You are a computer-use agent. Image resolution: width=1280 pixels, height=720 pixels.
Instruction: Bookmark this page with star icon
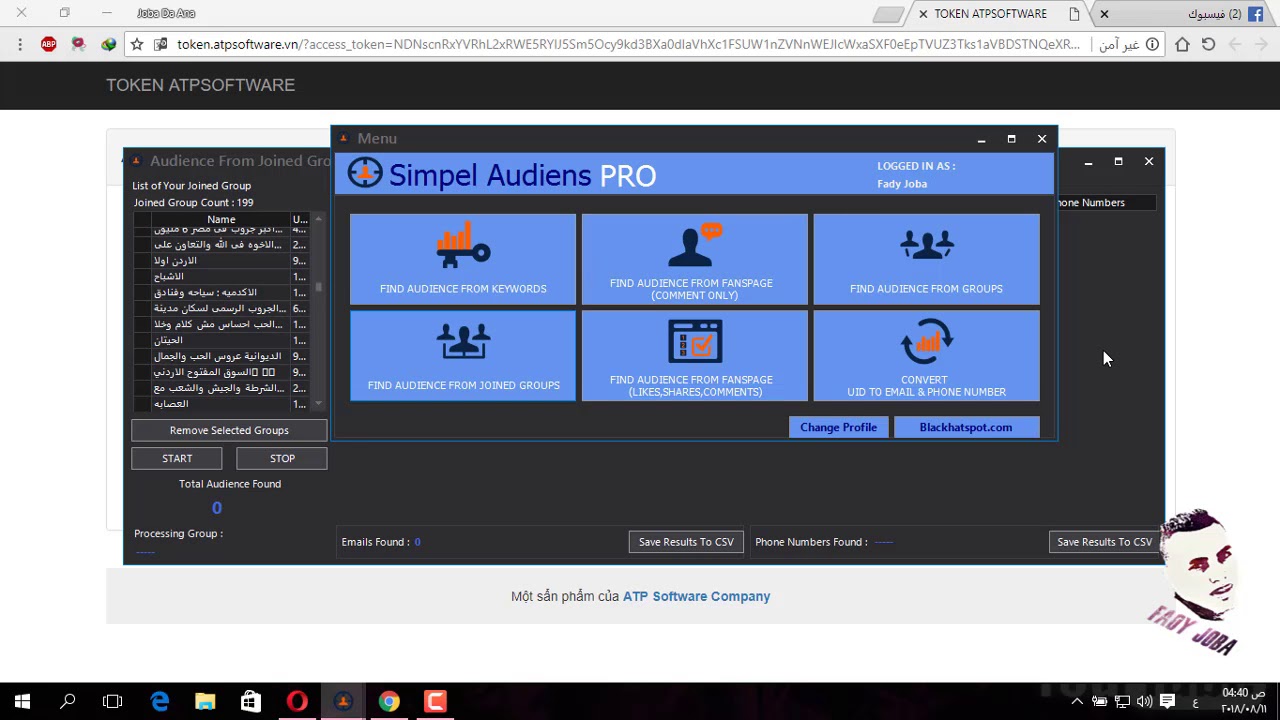click(137, 44)
